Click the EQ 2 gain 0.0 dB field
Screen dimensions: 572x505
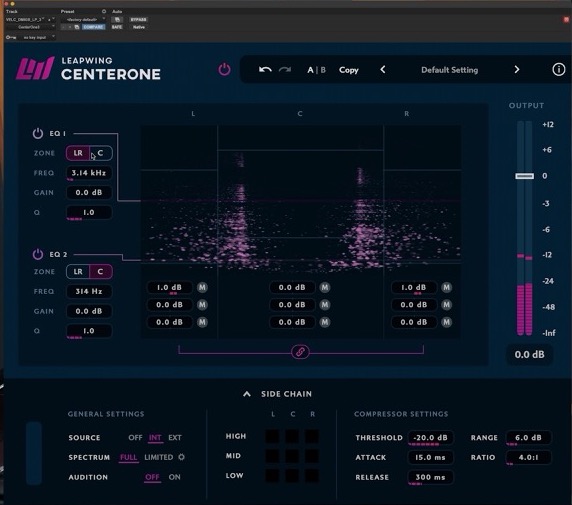coord(89,311)
